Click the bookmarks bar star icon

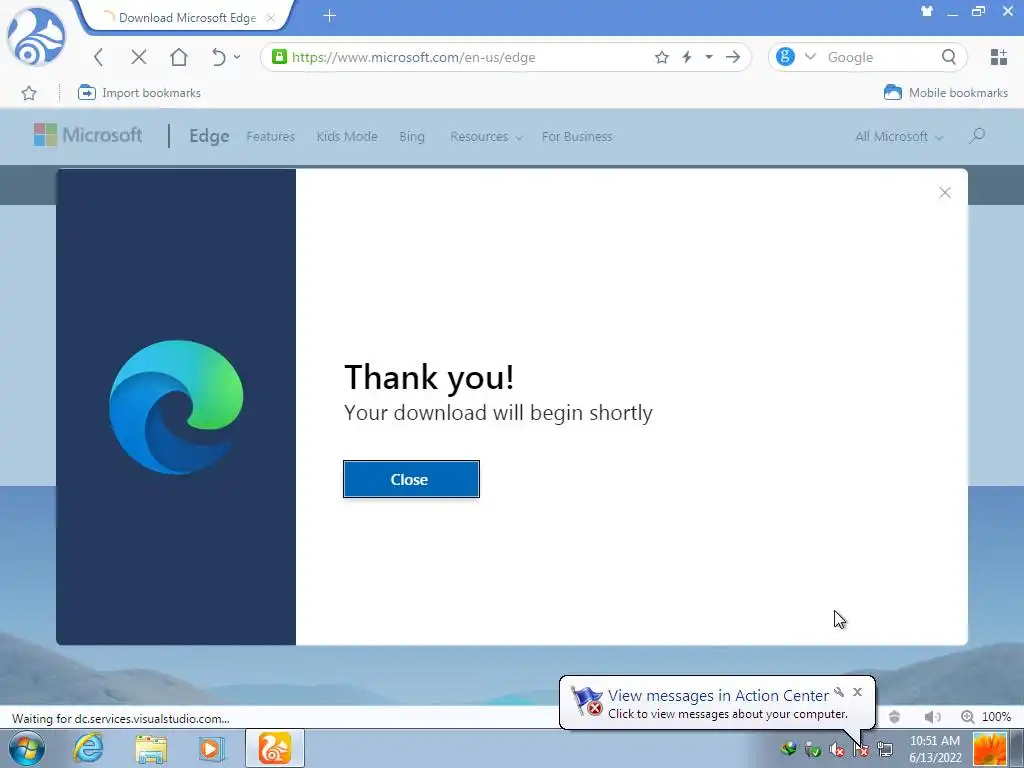click(29, 93)
